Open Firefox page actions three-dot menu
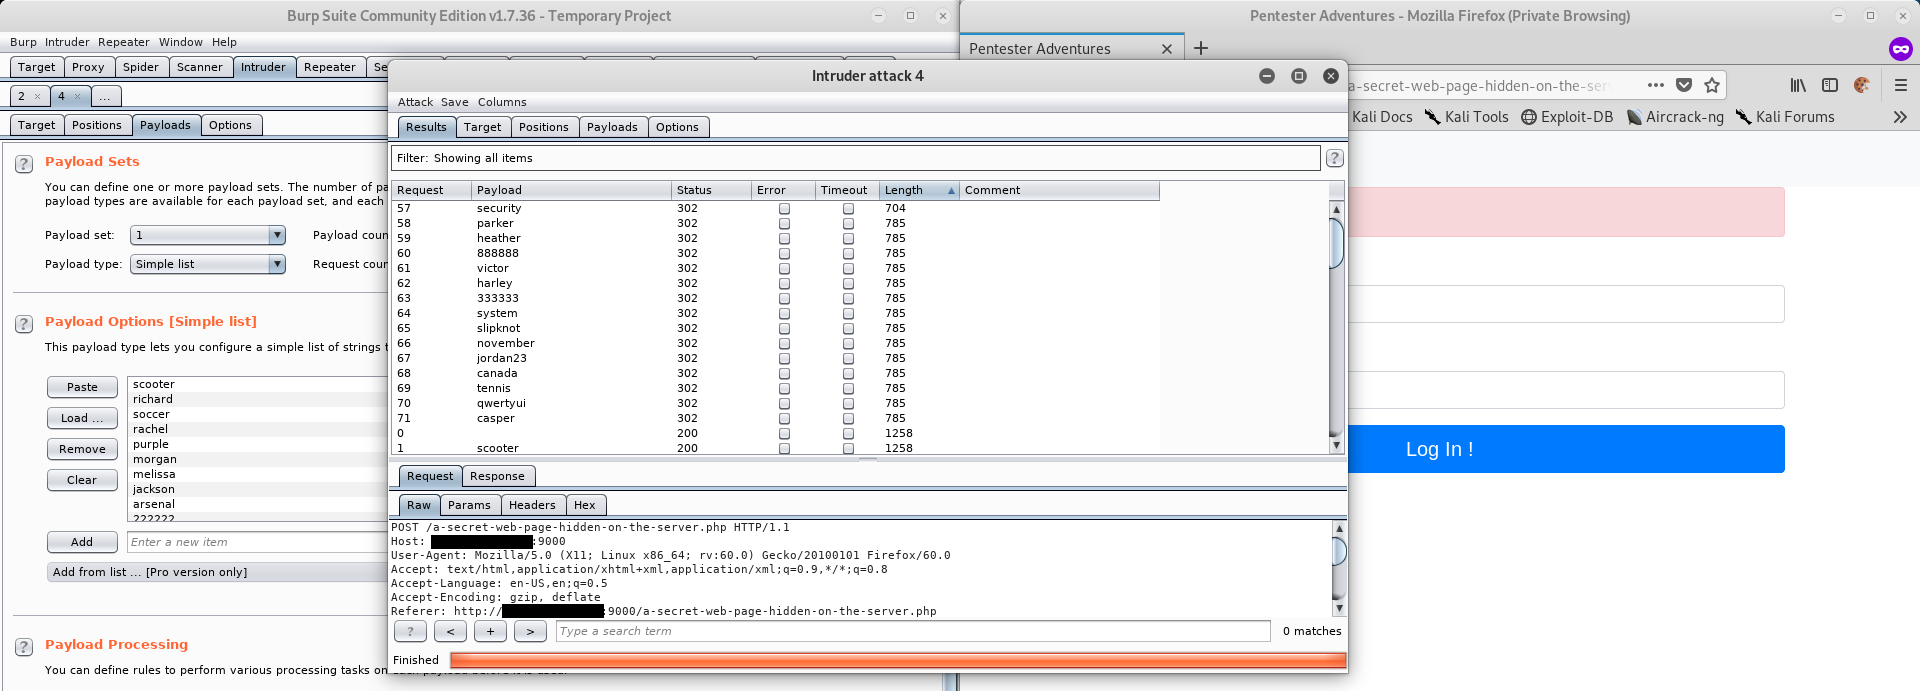The height and width of the screenshot is (691, 1920). 1656,85
